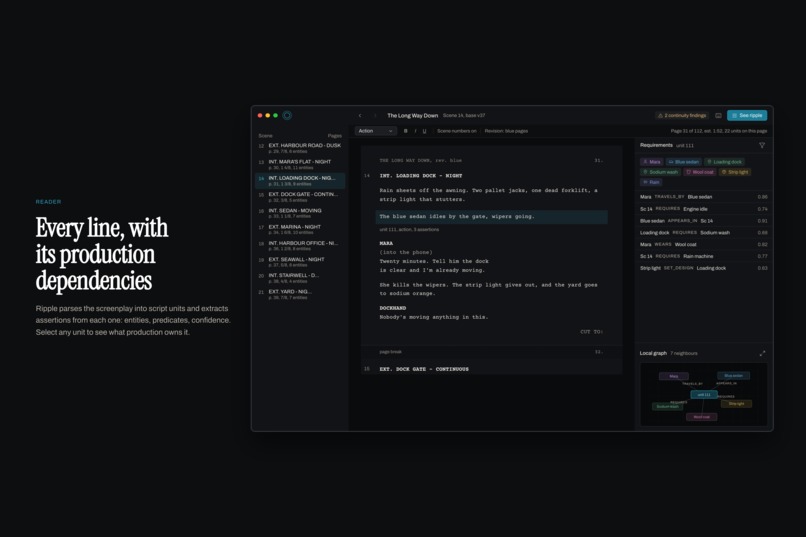Open scene 15 EXT. DOCK GATE in sidebar
Viewport: 806px width, 537px height.
tap(300, 197)
